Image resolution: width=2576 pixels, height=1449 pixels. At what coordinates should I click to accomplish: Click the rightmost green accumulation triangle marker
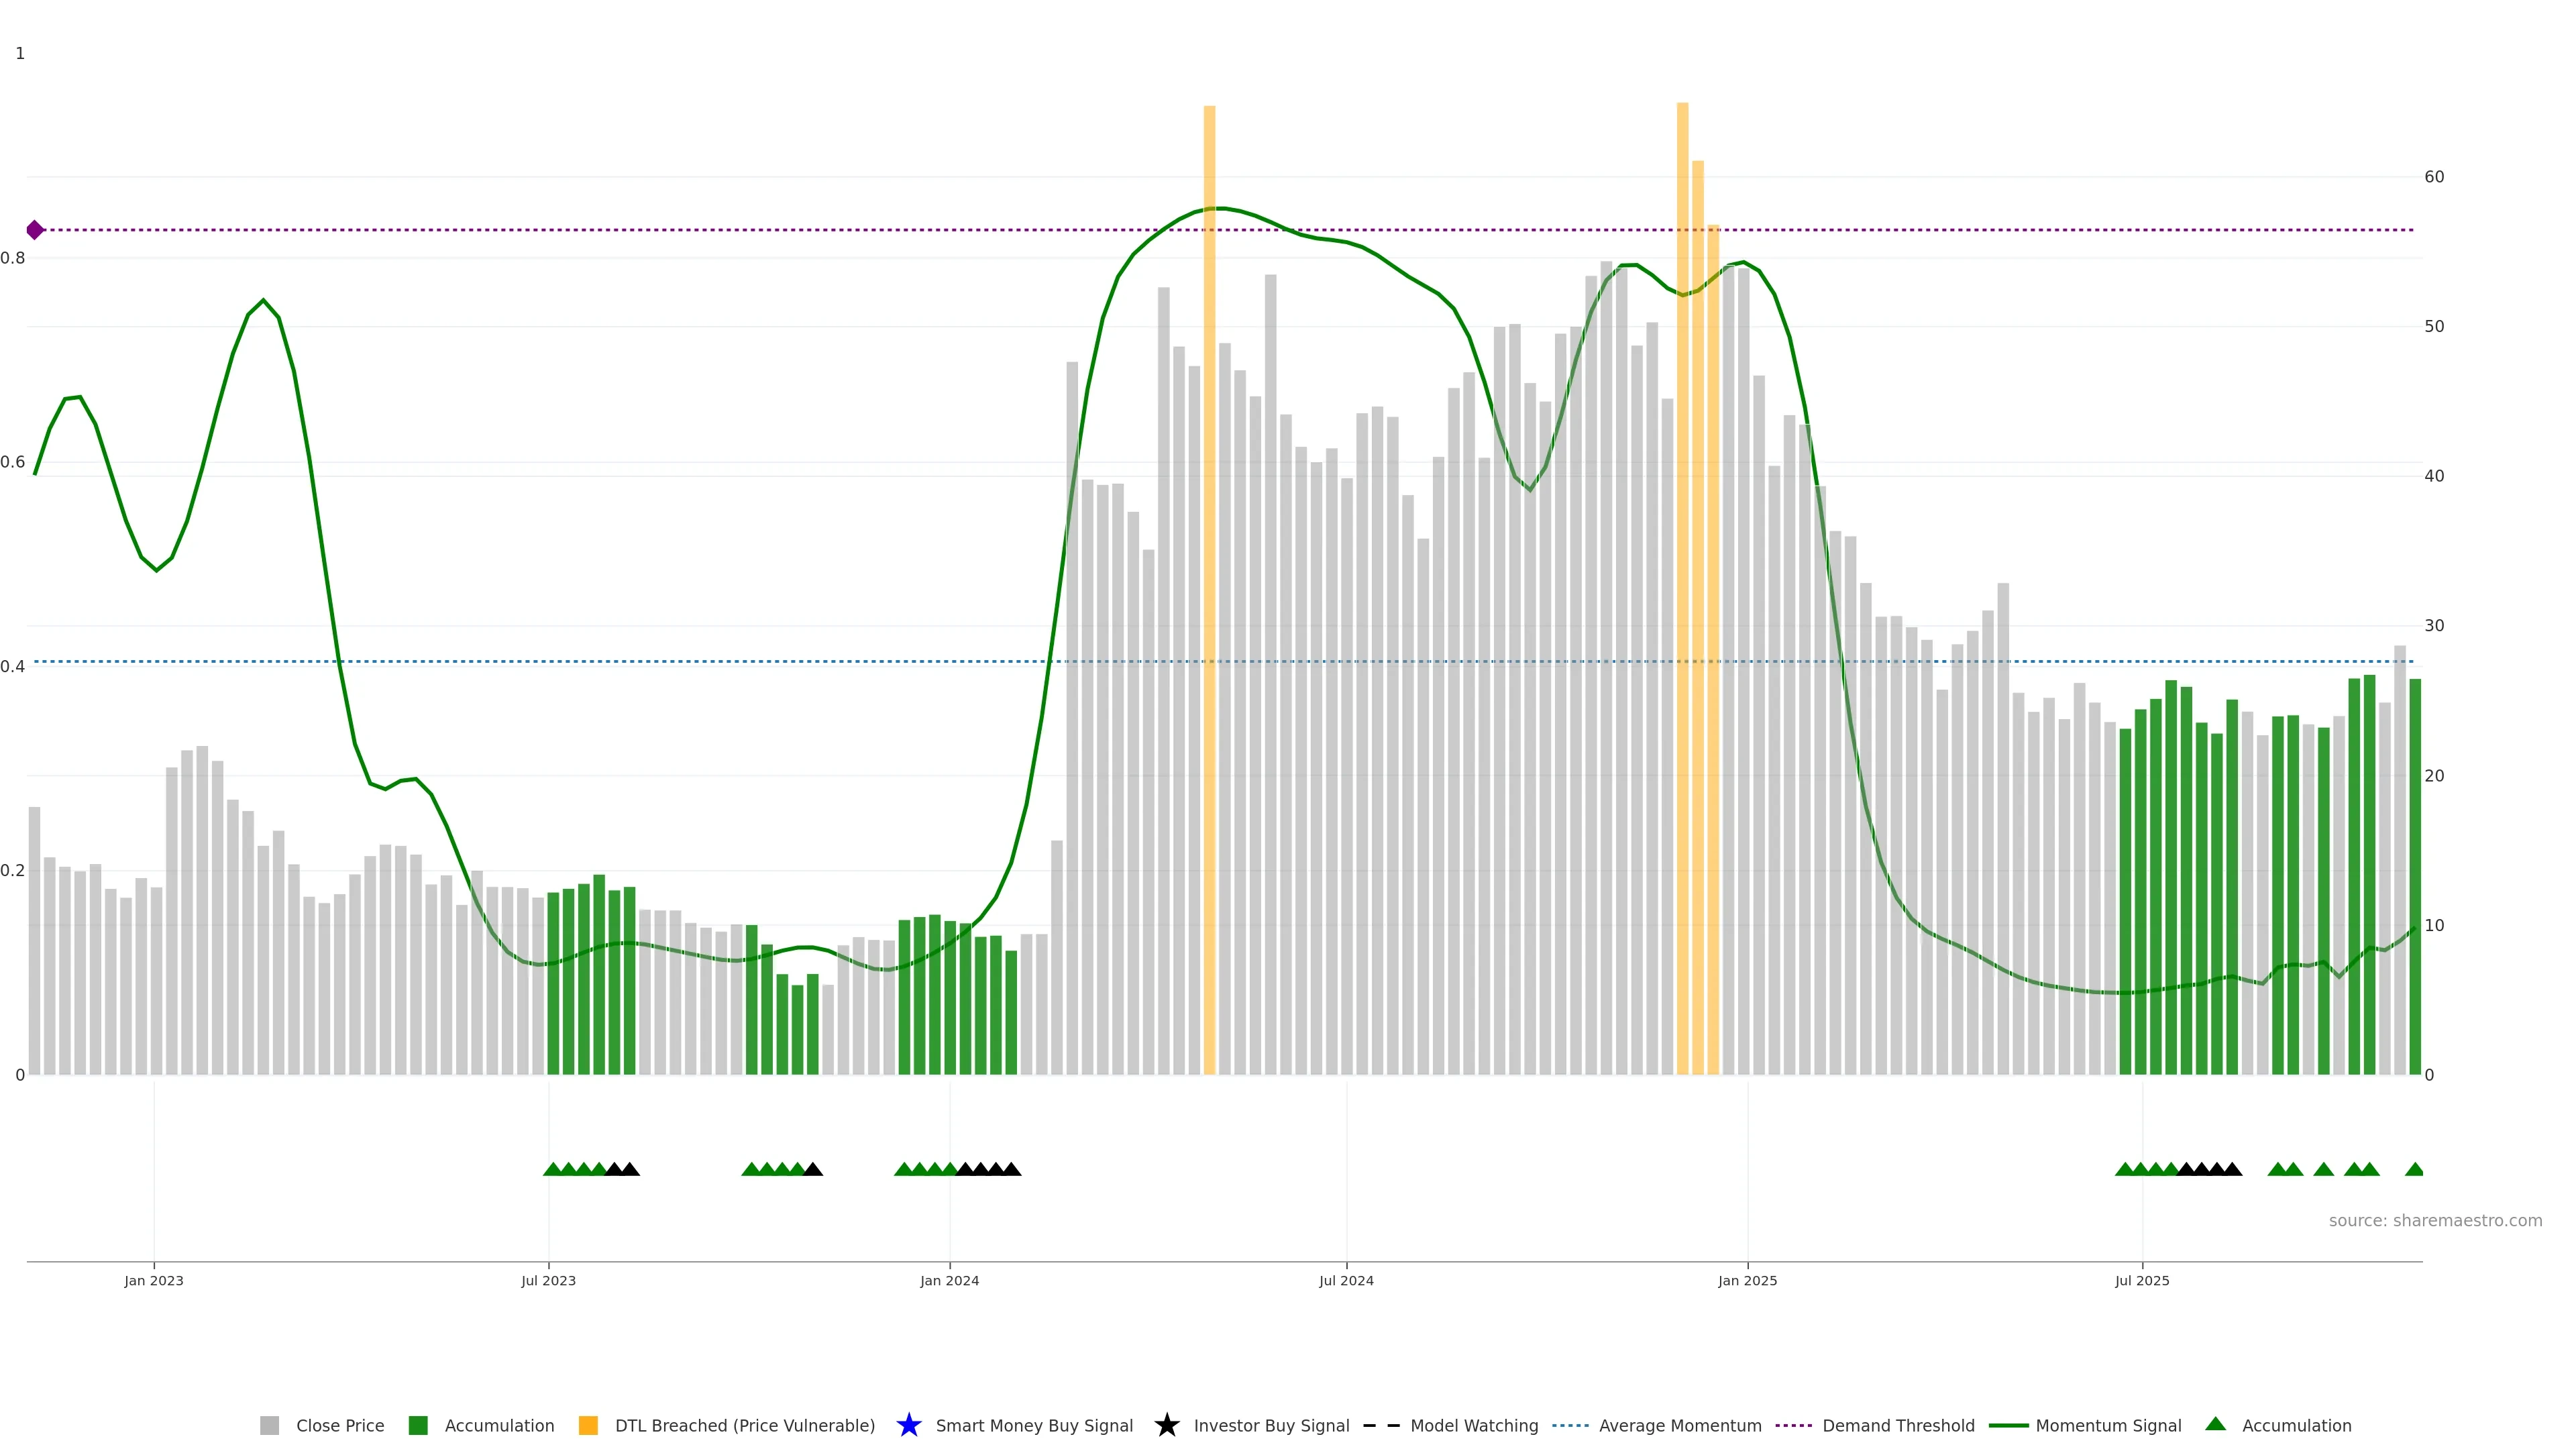pyautogui.click(x=2413, y=1169)
